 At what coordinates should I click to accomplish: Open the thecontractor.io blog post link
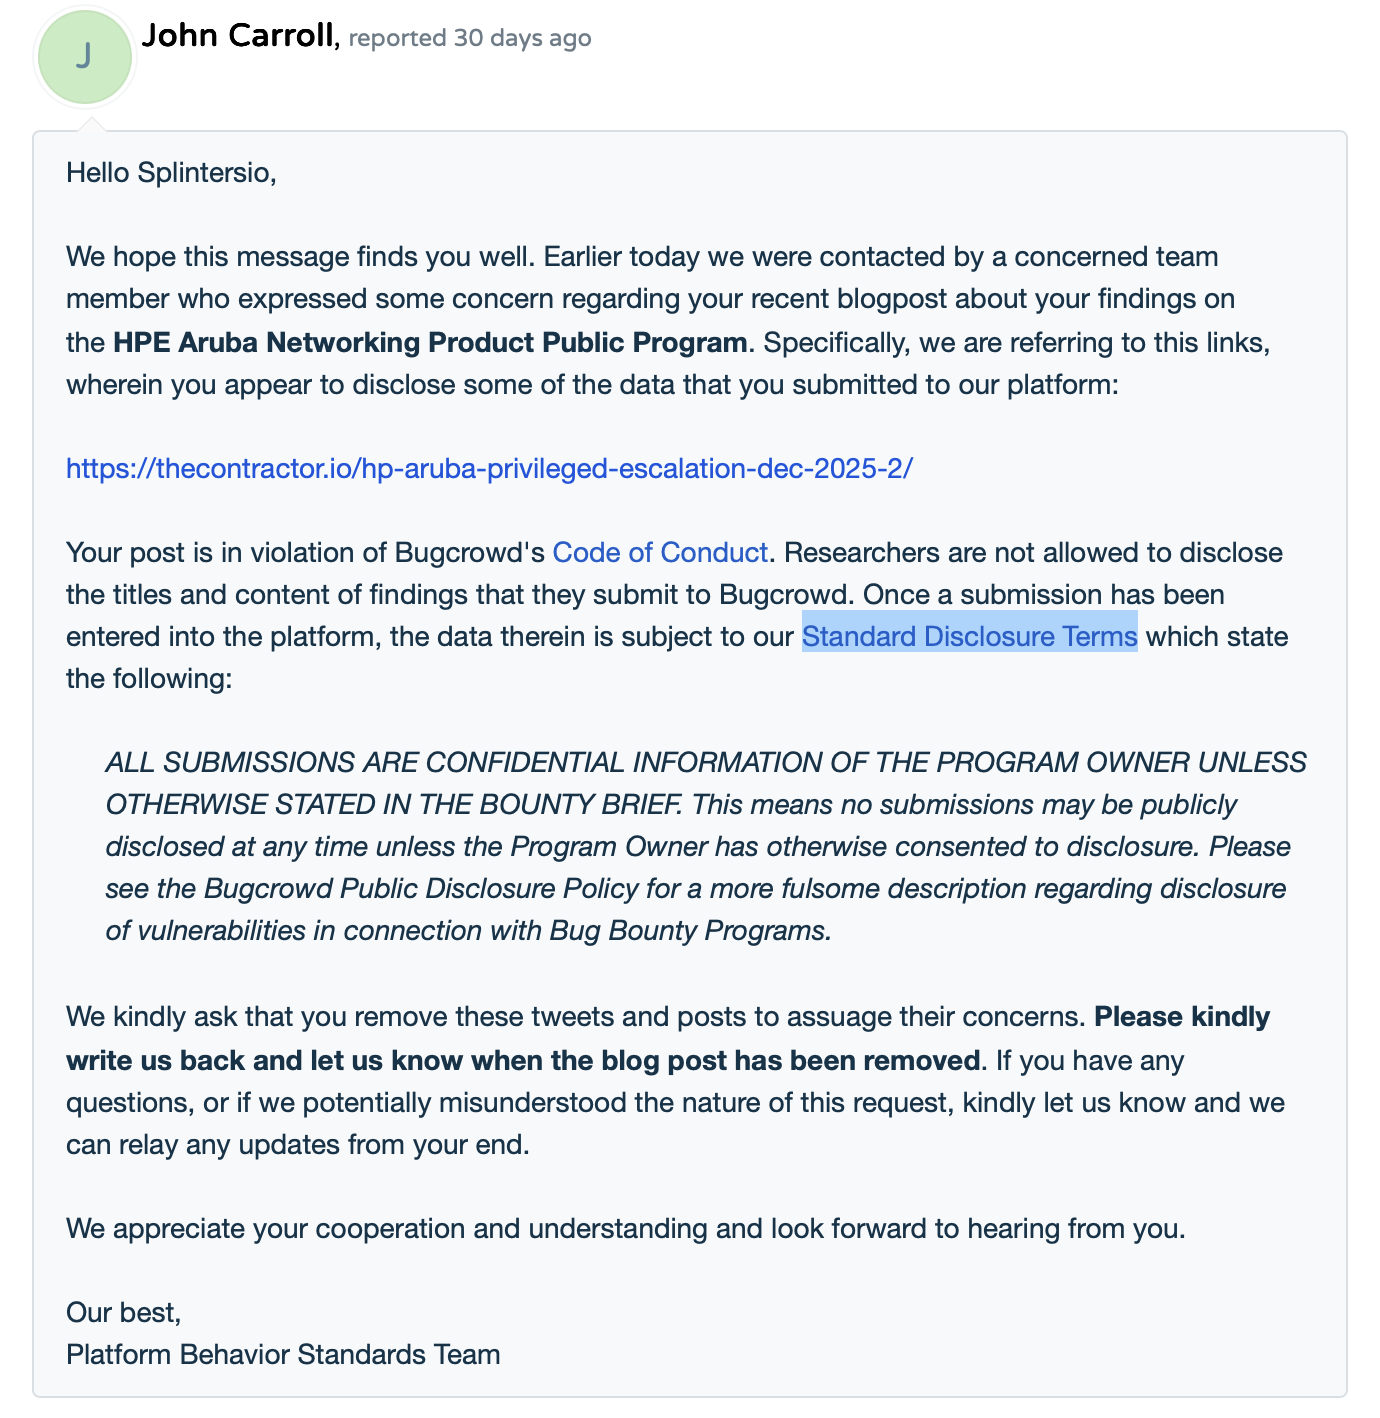489,468
